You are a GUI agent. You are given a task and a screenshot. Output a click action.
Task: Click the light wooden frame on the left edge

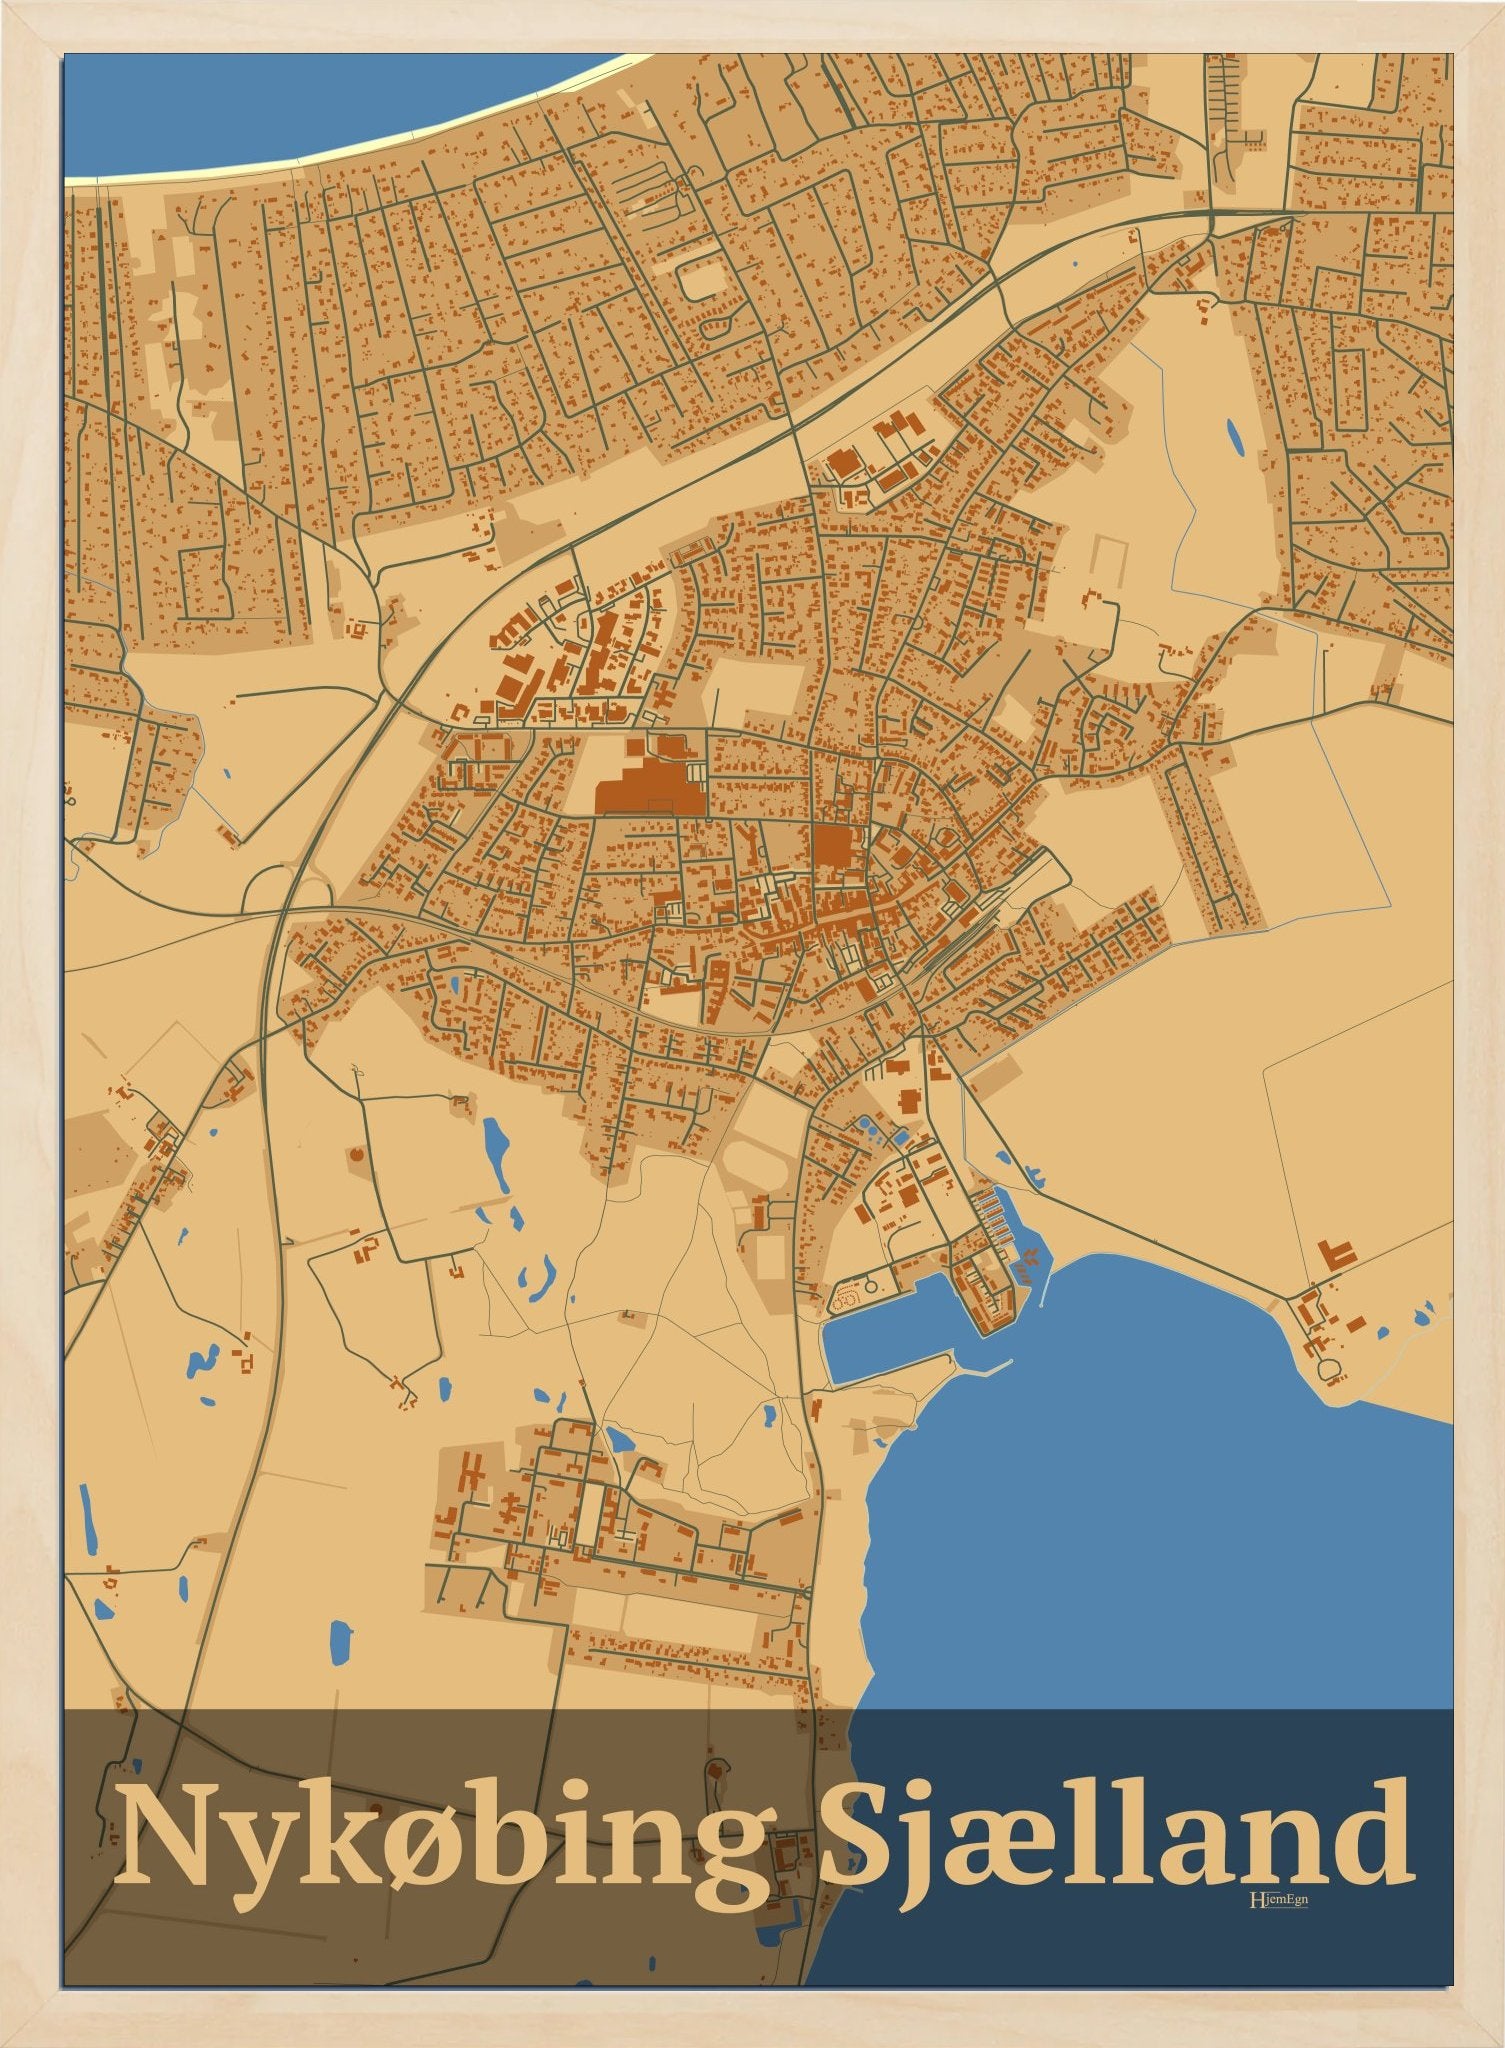click(x=30, y=1000)
